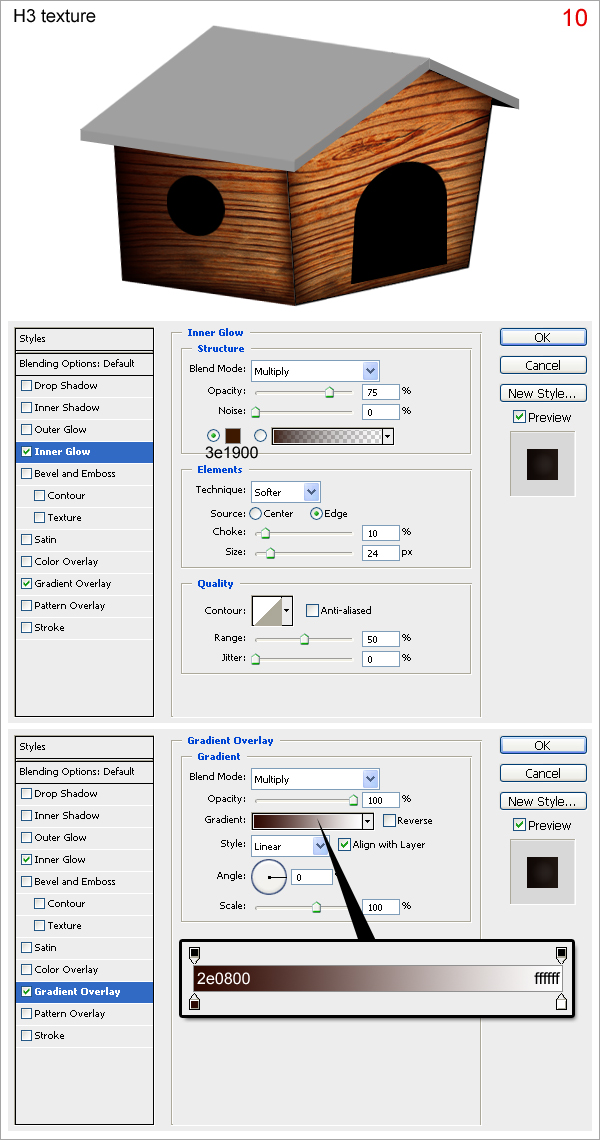Open Contour picker dropdown arrow
600x1140 pixels.
287,611
